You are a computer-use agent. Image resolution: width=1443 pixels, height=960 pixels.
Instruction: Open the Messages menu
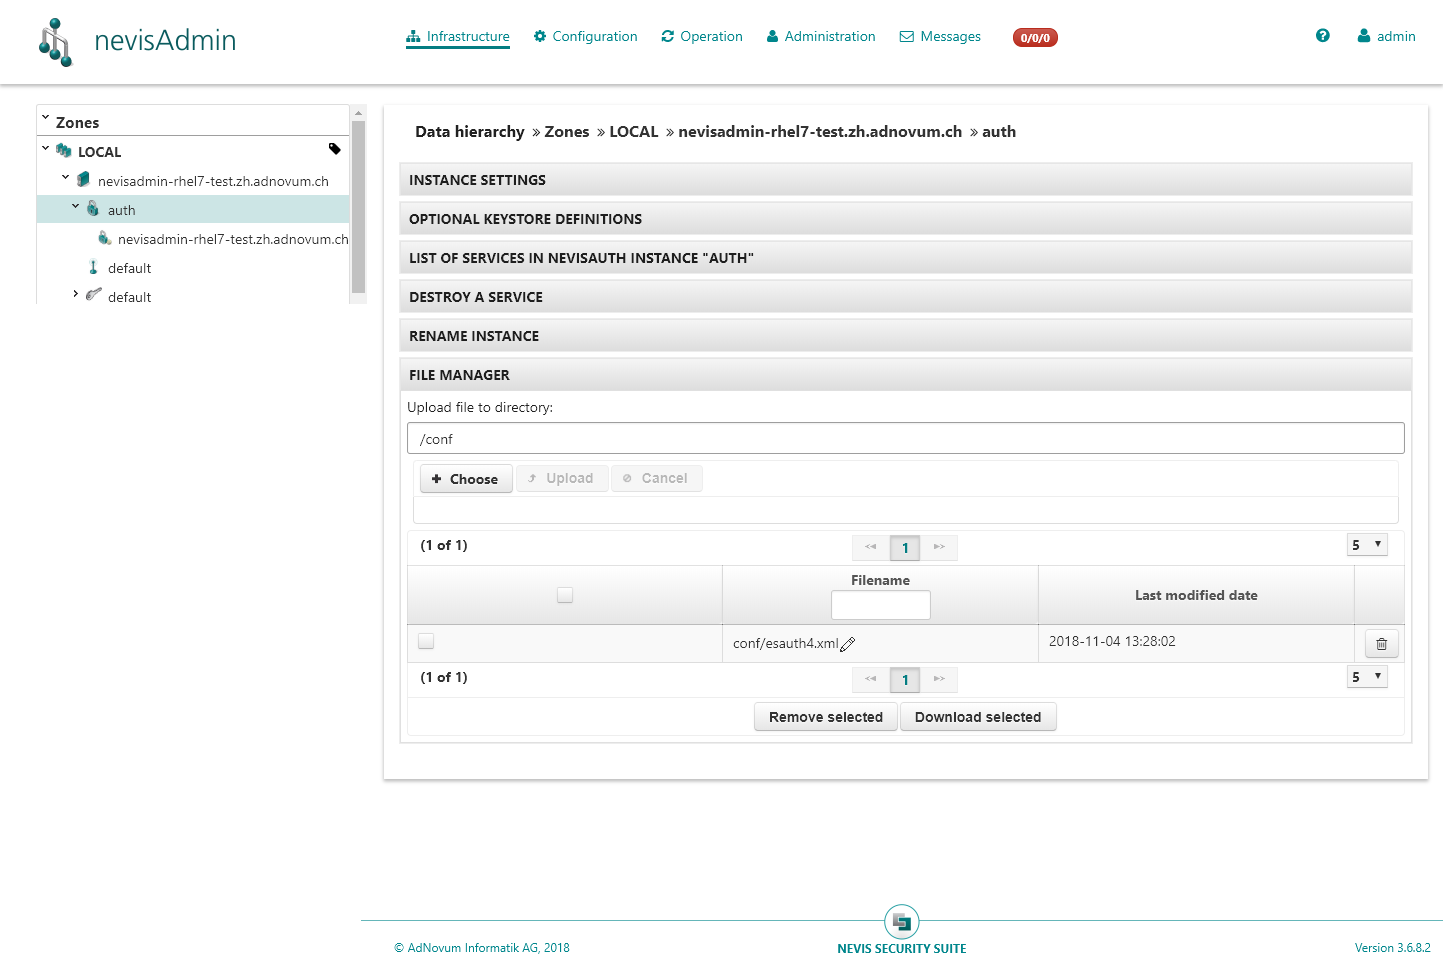pos(940,37)
